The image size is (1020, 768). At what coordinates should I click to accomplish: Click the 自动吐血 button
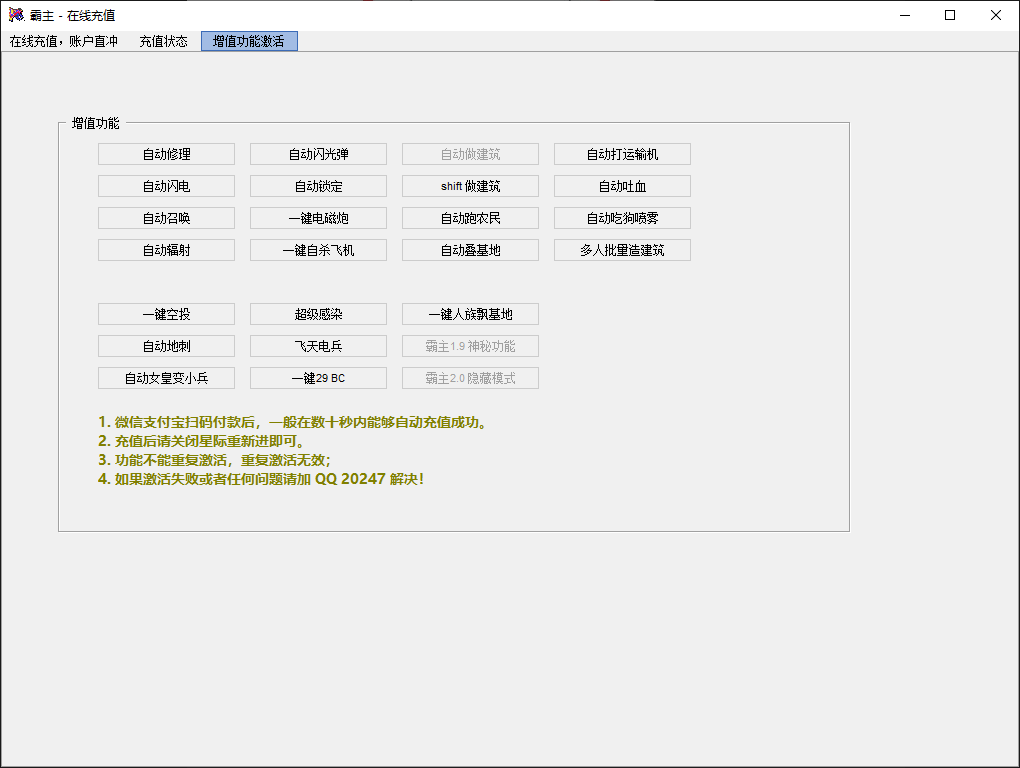tap(622, 186)
